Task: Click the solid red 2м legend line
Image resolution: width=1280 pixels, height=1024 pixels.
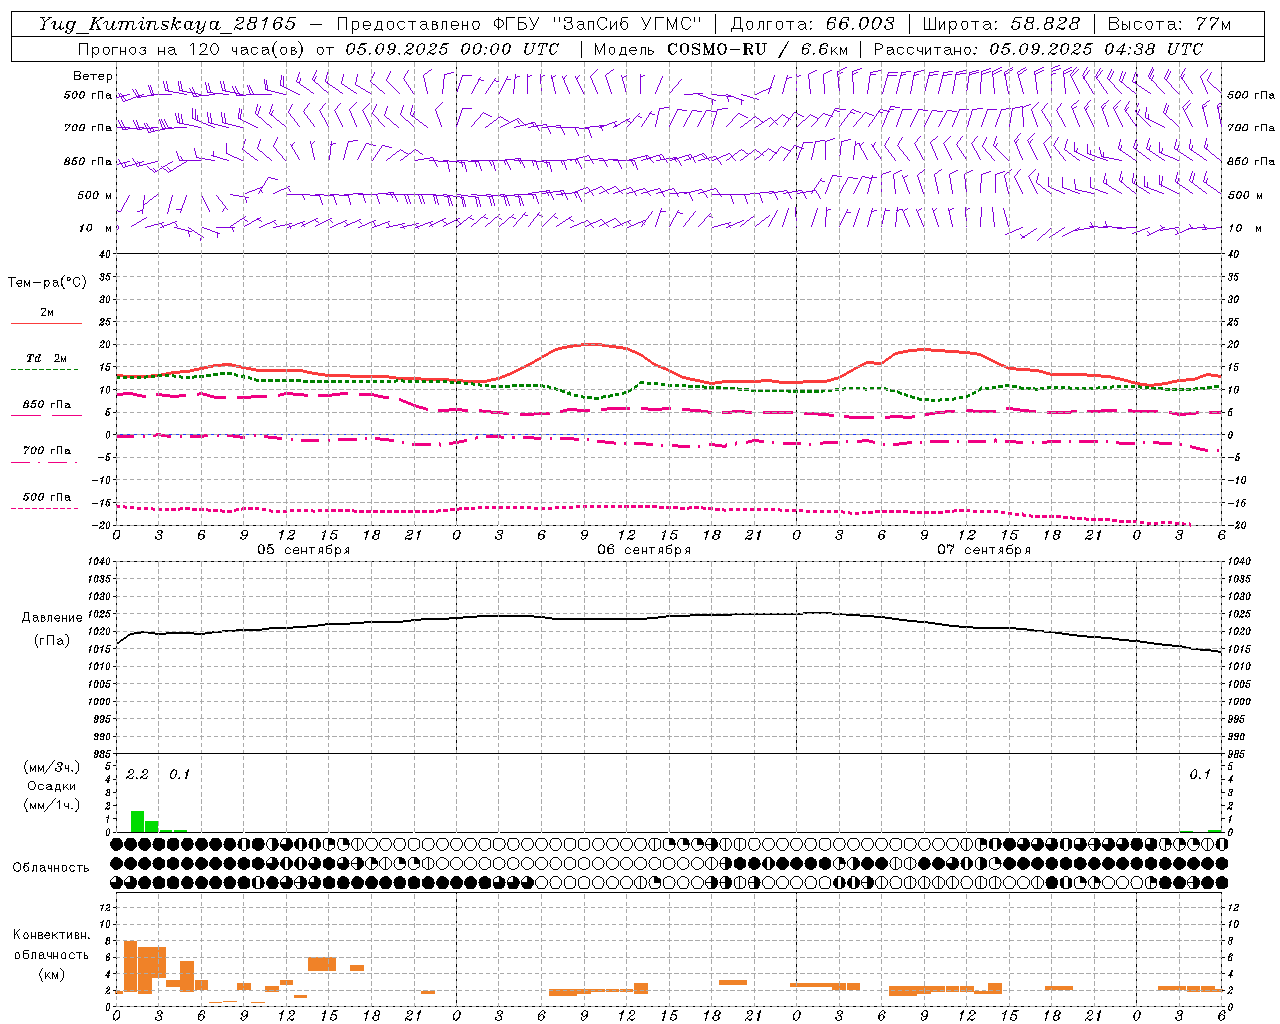Action: point(46,323)
